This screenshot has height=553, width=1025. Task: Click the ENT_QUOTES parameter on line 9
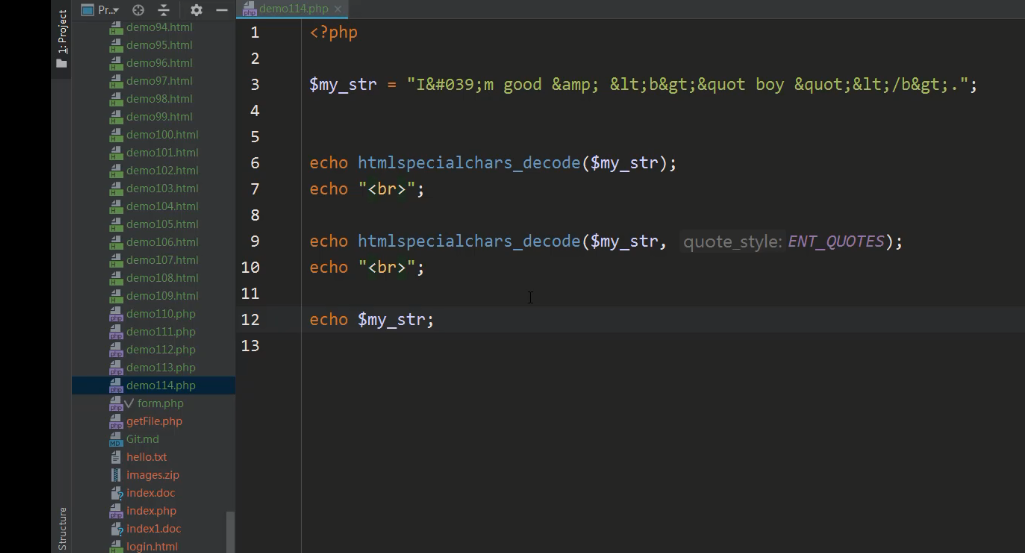[x=836, y=241]
